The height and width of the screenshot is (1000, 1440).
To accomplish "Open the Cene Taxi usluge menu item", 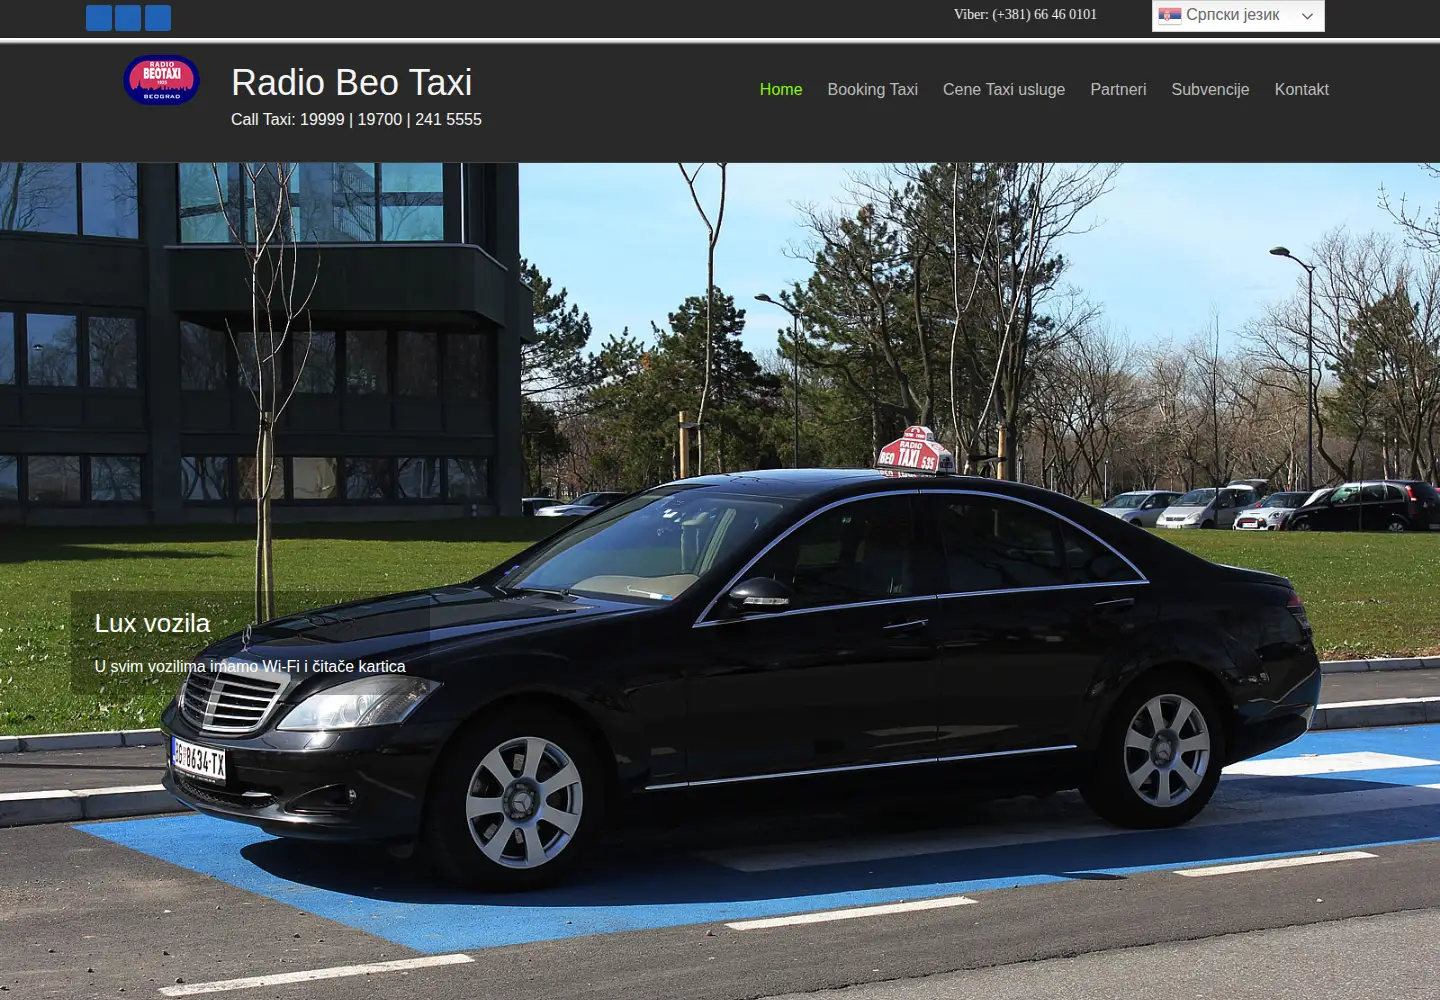I will (x=1004, y=89).
